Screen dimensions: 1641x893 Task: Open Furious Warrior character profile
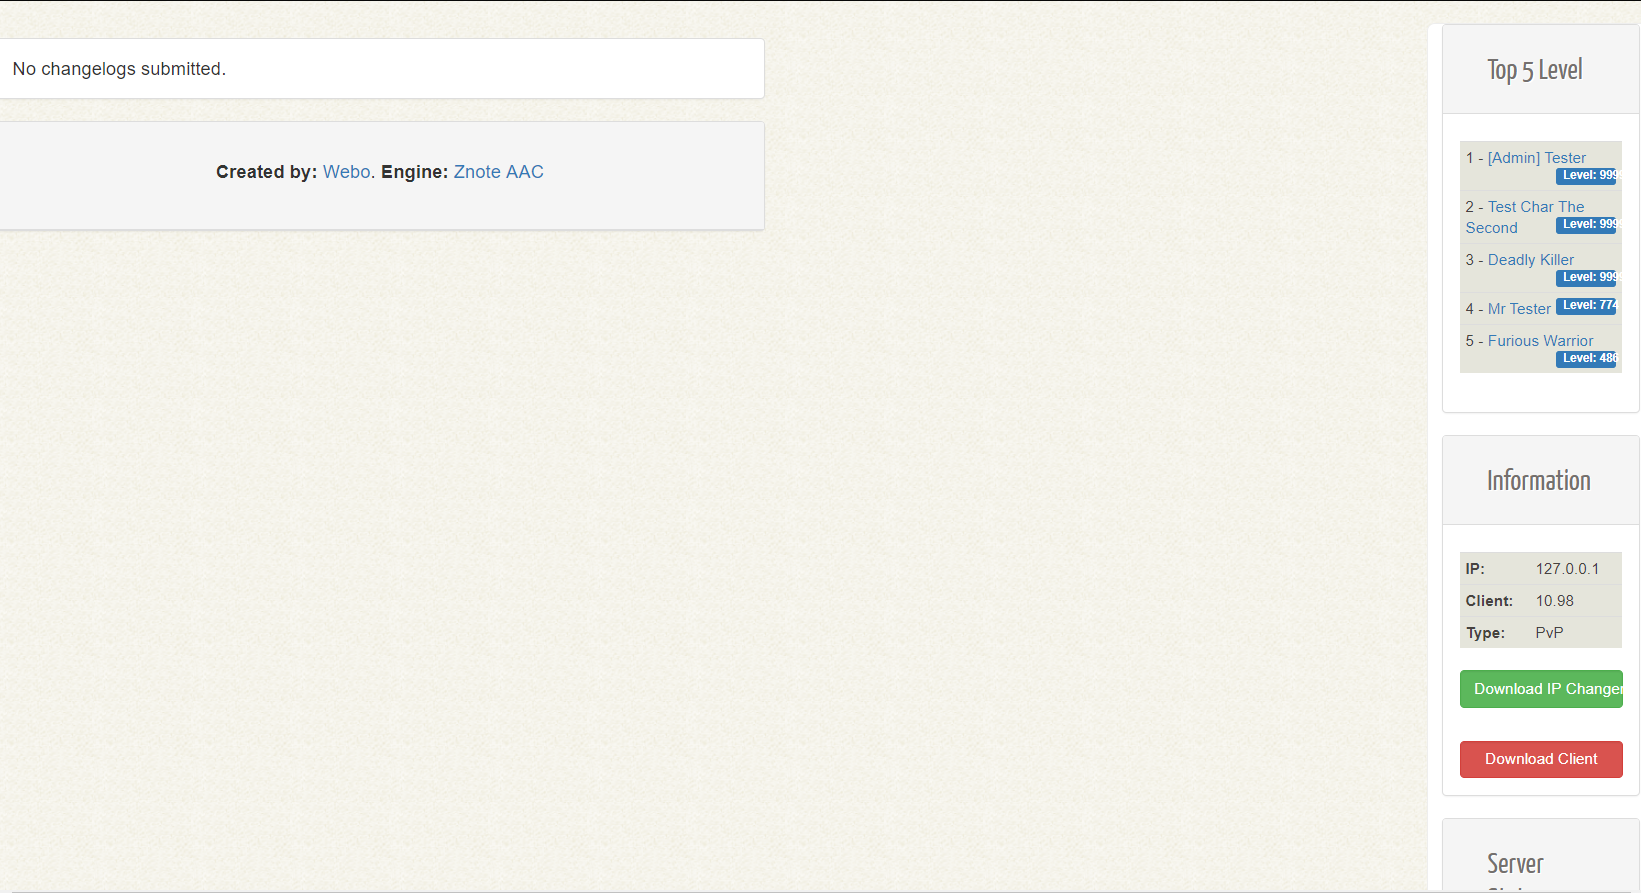(x=1540, y=341)
